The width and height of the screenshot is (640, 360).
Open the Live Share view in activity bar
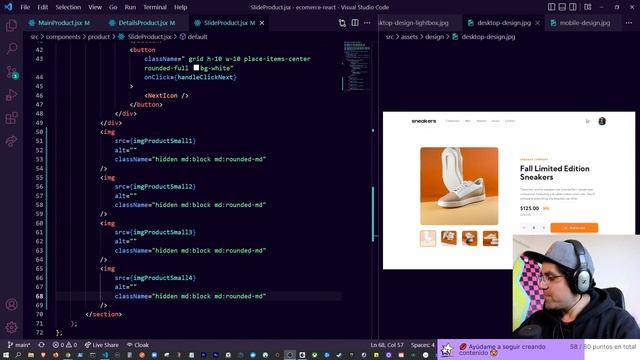pyautogui.click(x=11, y=141)
